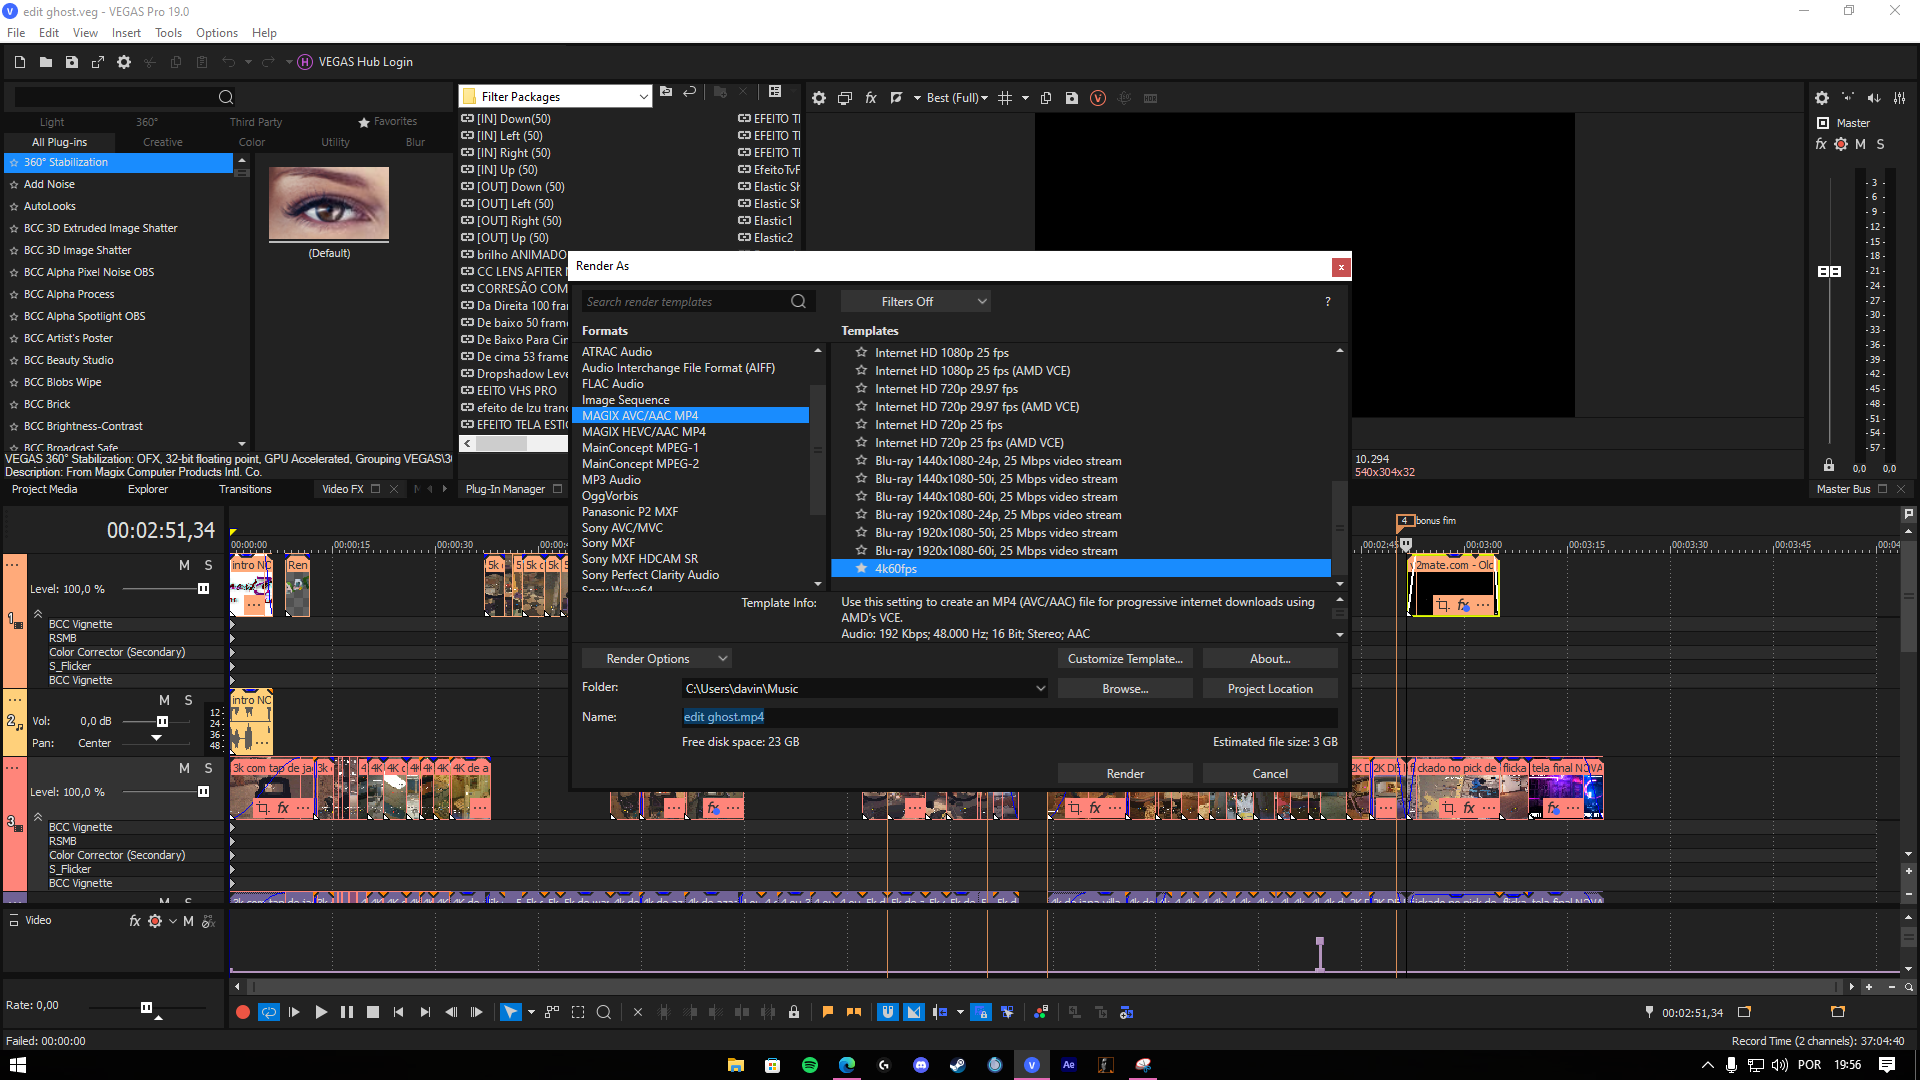Cancel the Render As dialog

(x=1270, y=773)
